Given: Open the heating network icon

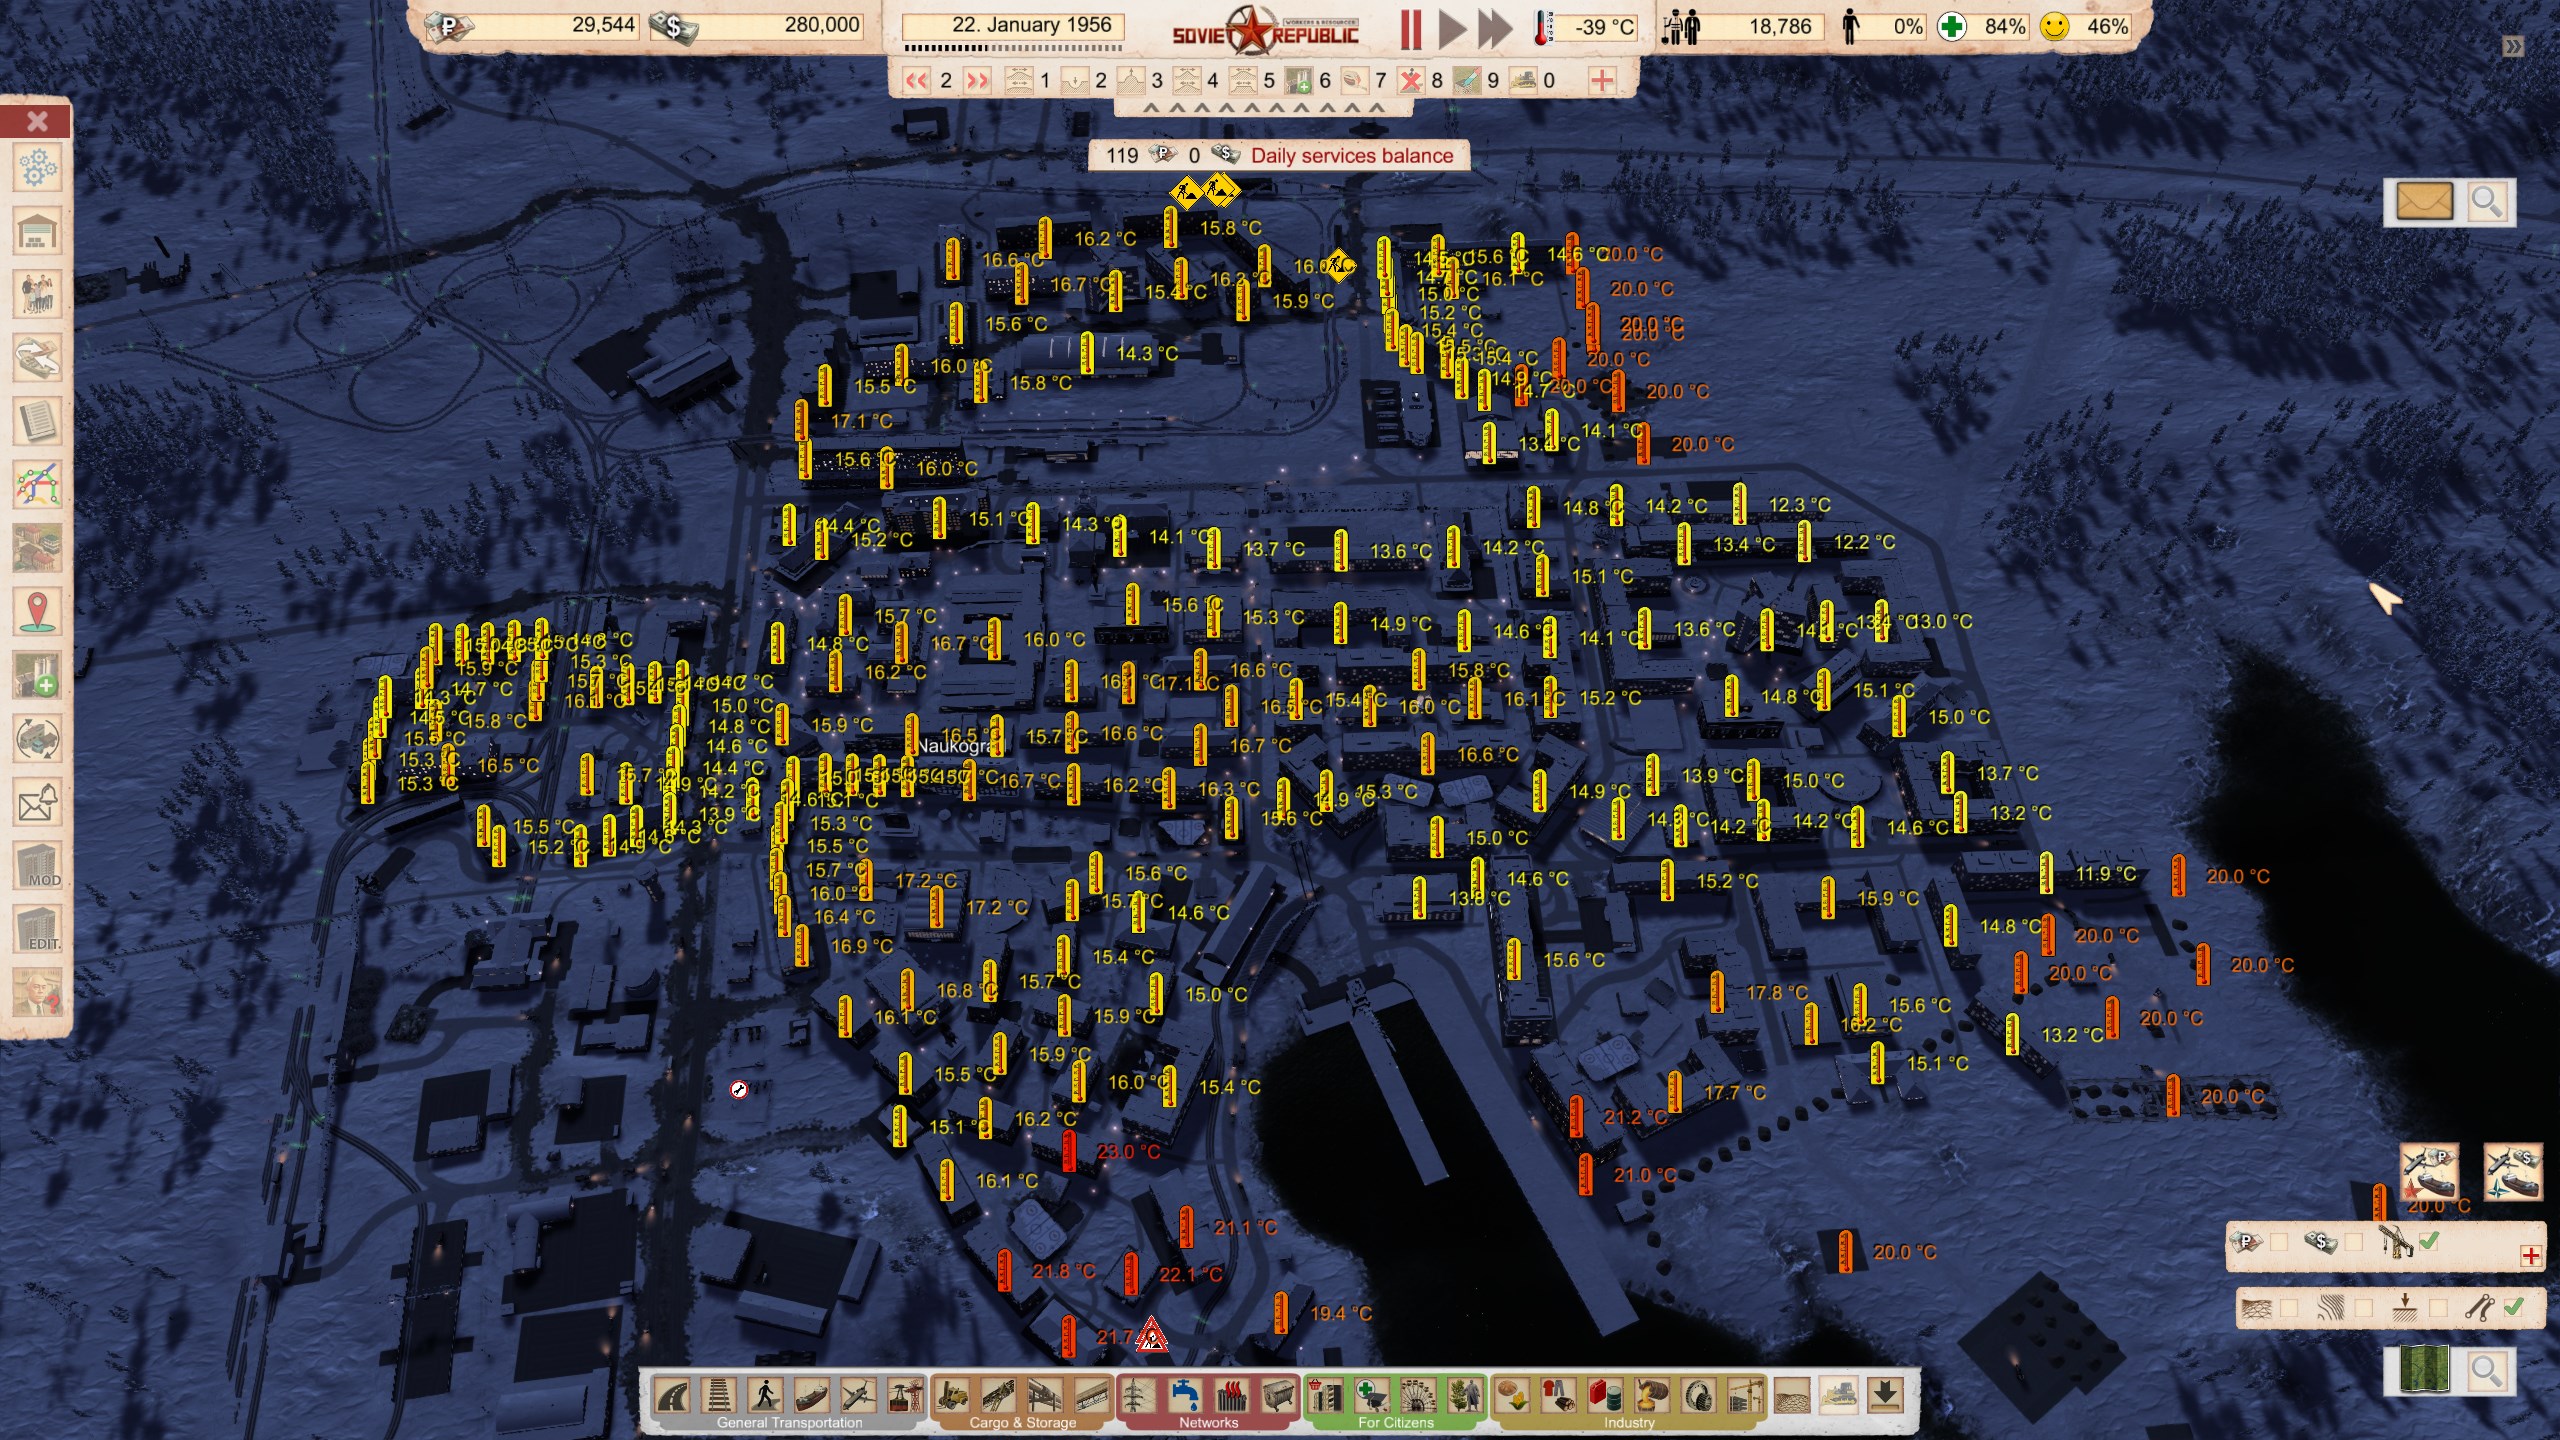Looking at the screenshot, I should pos(1232,1395).
